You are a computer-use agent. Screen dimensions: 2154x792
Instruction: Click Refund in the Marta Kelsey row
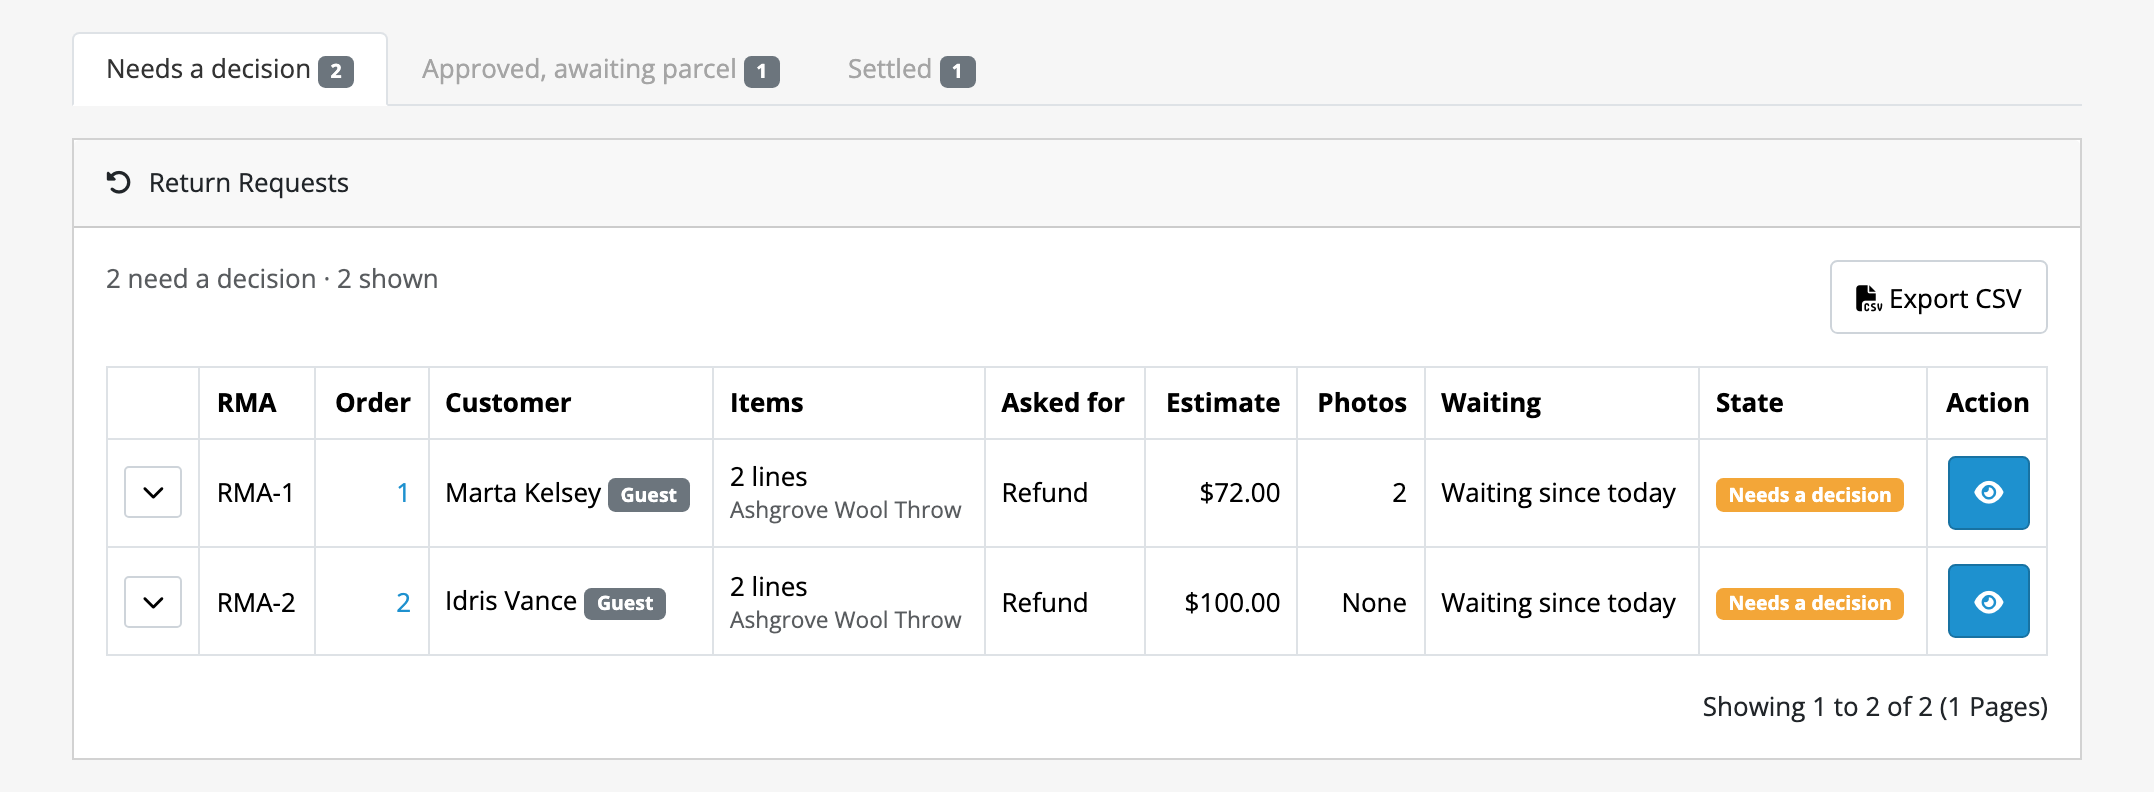(1045, 493)
